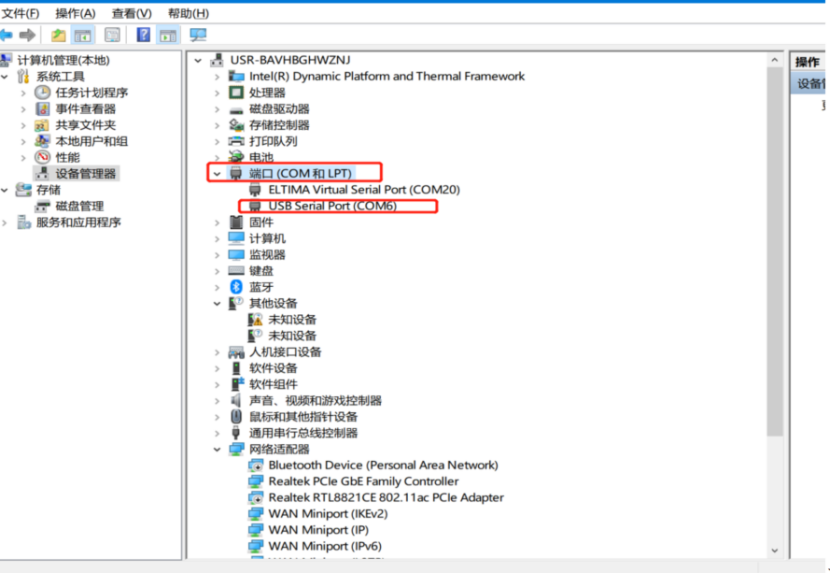Click the forward arrow toolbar icon
Screen dimensions: 831x573
pyautogui.click(x=27, y=35)
